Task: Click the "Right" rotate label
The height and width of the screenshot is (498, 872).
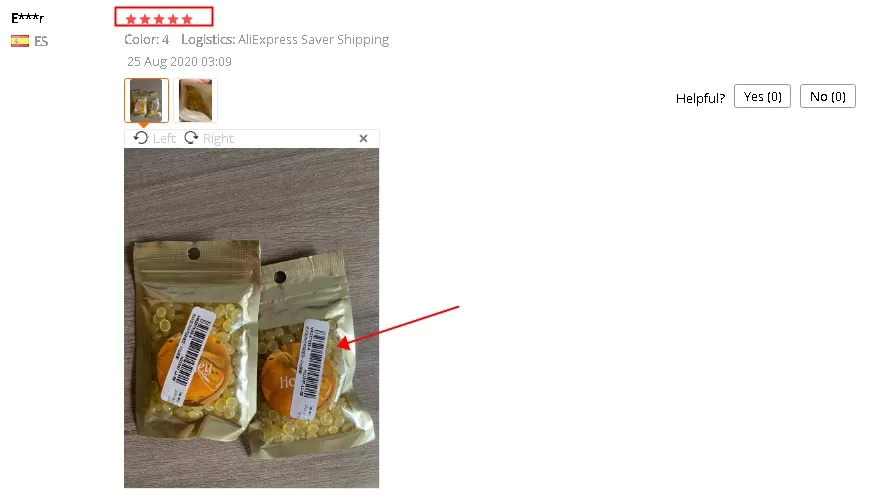Action: point(218,138)
